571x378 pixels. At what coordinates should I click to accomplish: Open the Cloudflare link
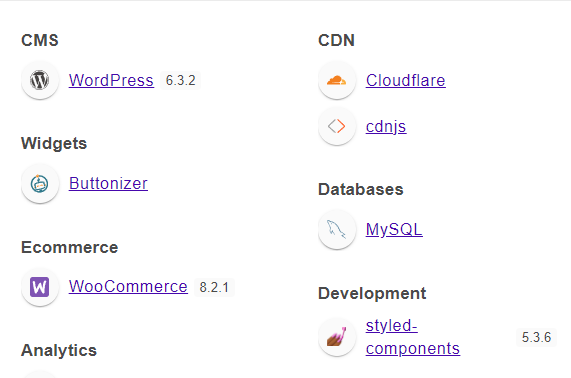pos(406,80)
